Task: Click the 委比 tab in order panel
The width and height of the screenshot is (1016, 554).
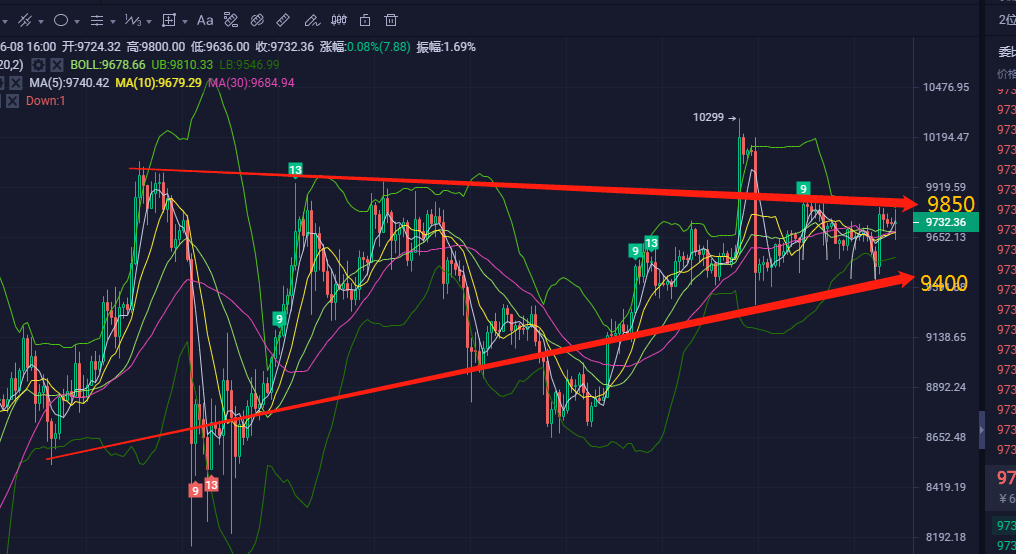Action: point(1006,53)
